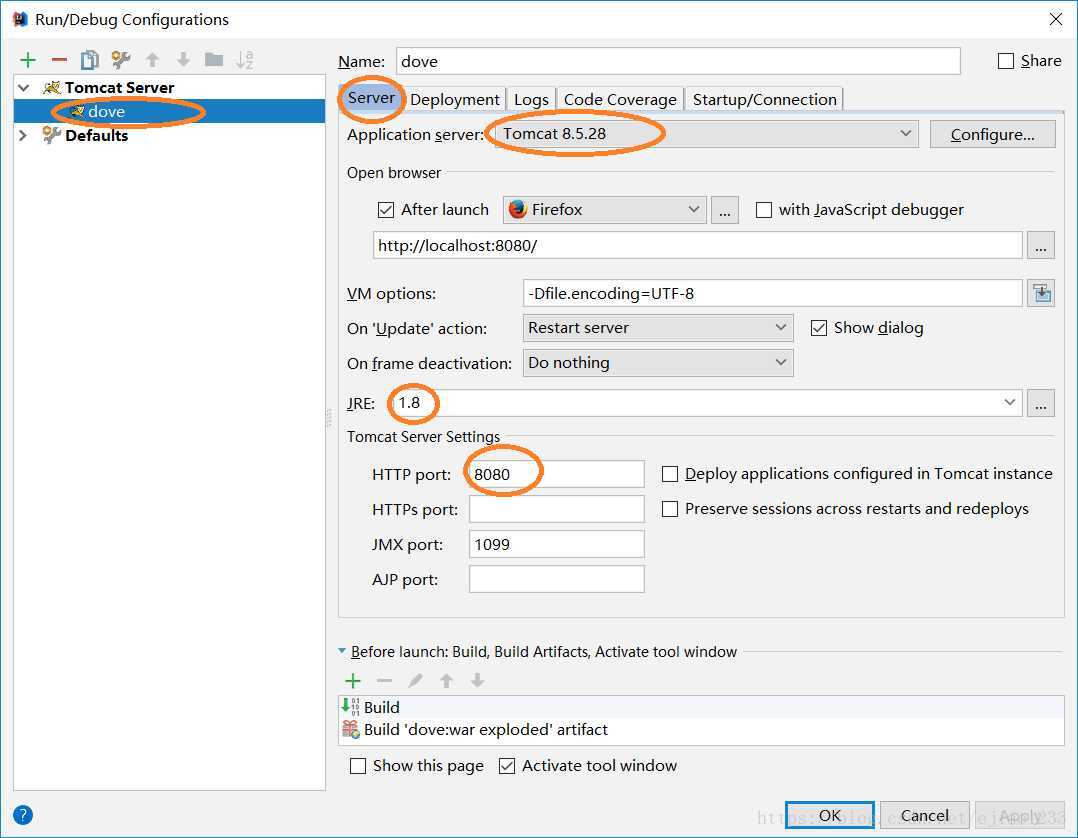
Task: Open On frame deactivation Do nothing dropdown
Action: 658,363
